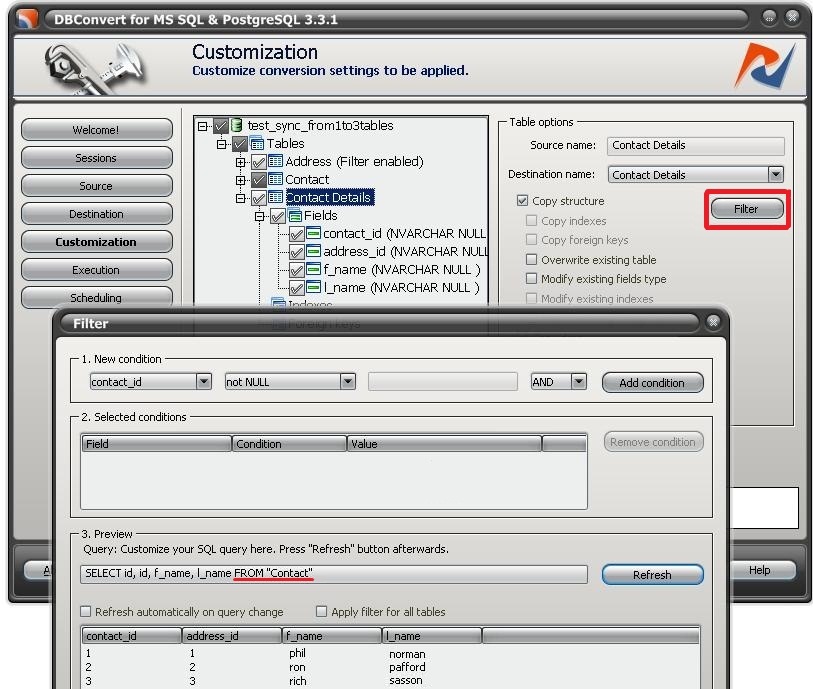The height and width of the screenshot is (689, 813).
Task: Close the DBConvert main window
Action: click(x=792, y=18)
